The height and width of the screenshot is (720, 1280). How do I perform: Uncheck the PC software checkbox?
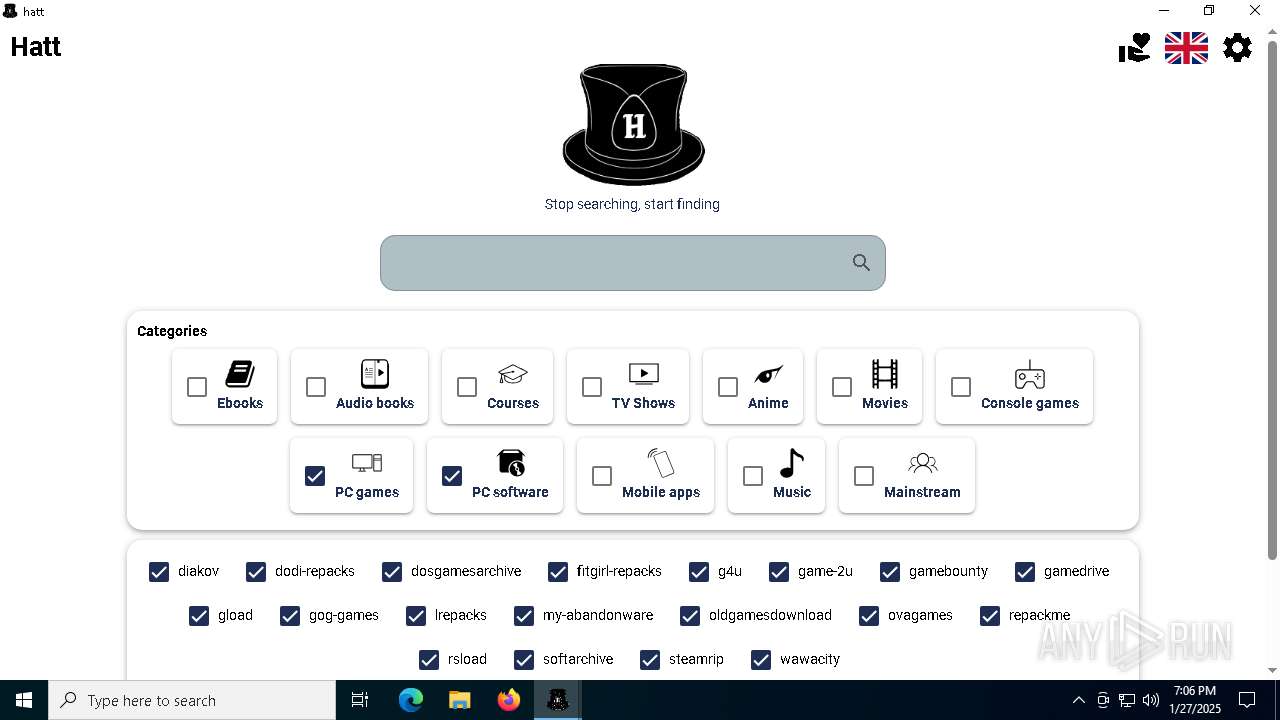pos(452,476)
